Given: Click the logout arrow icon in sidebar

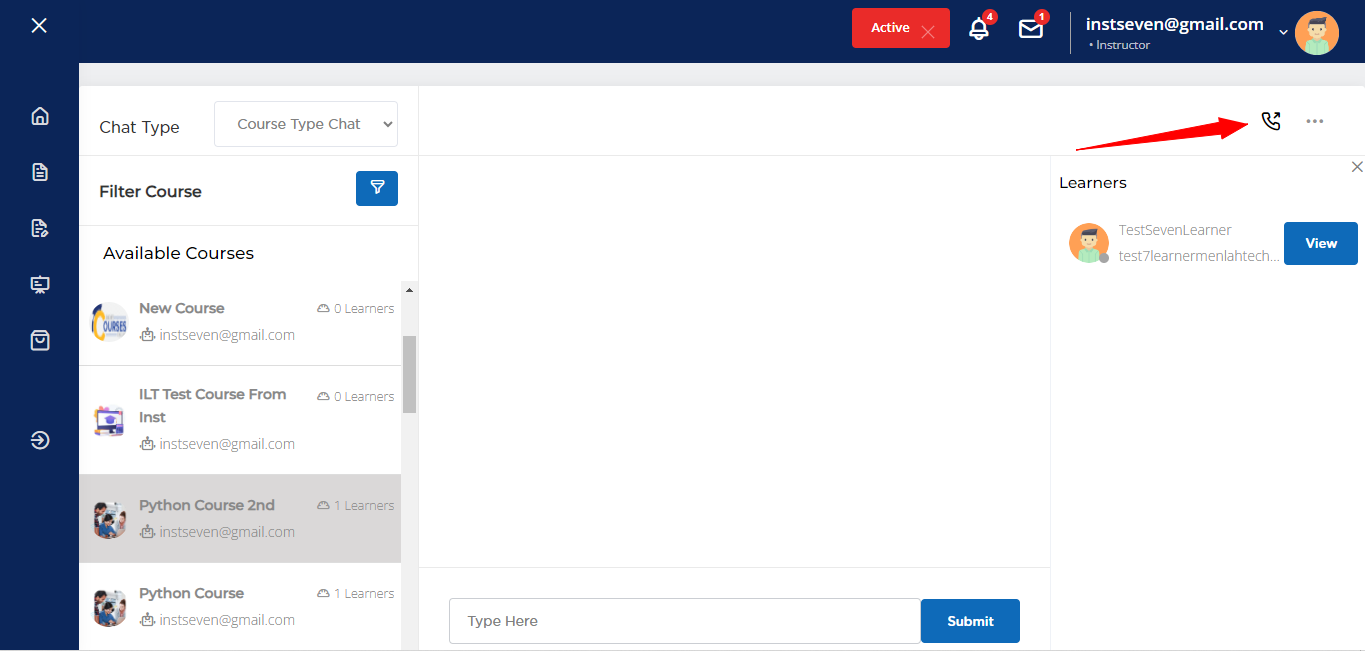Looking at the screenshot, I should pyautogui.click(x=40, y=440).
